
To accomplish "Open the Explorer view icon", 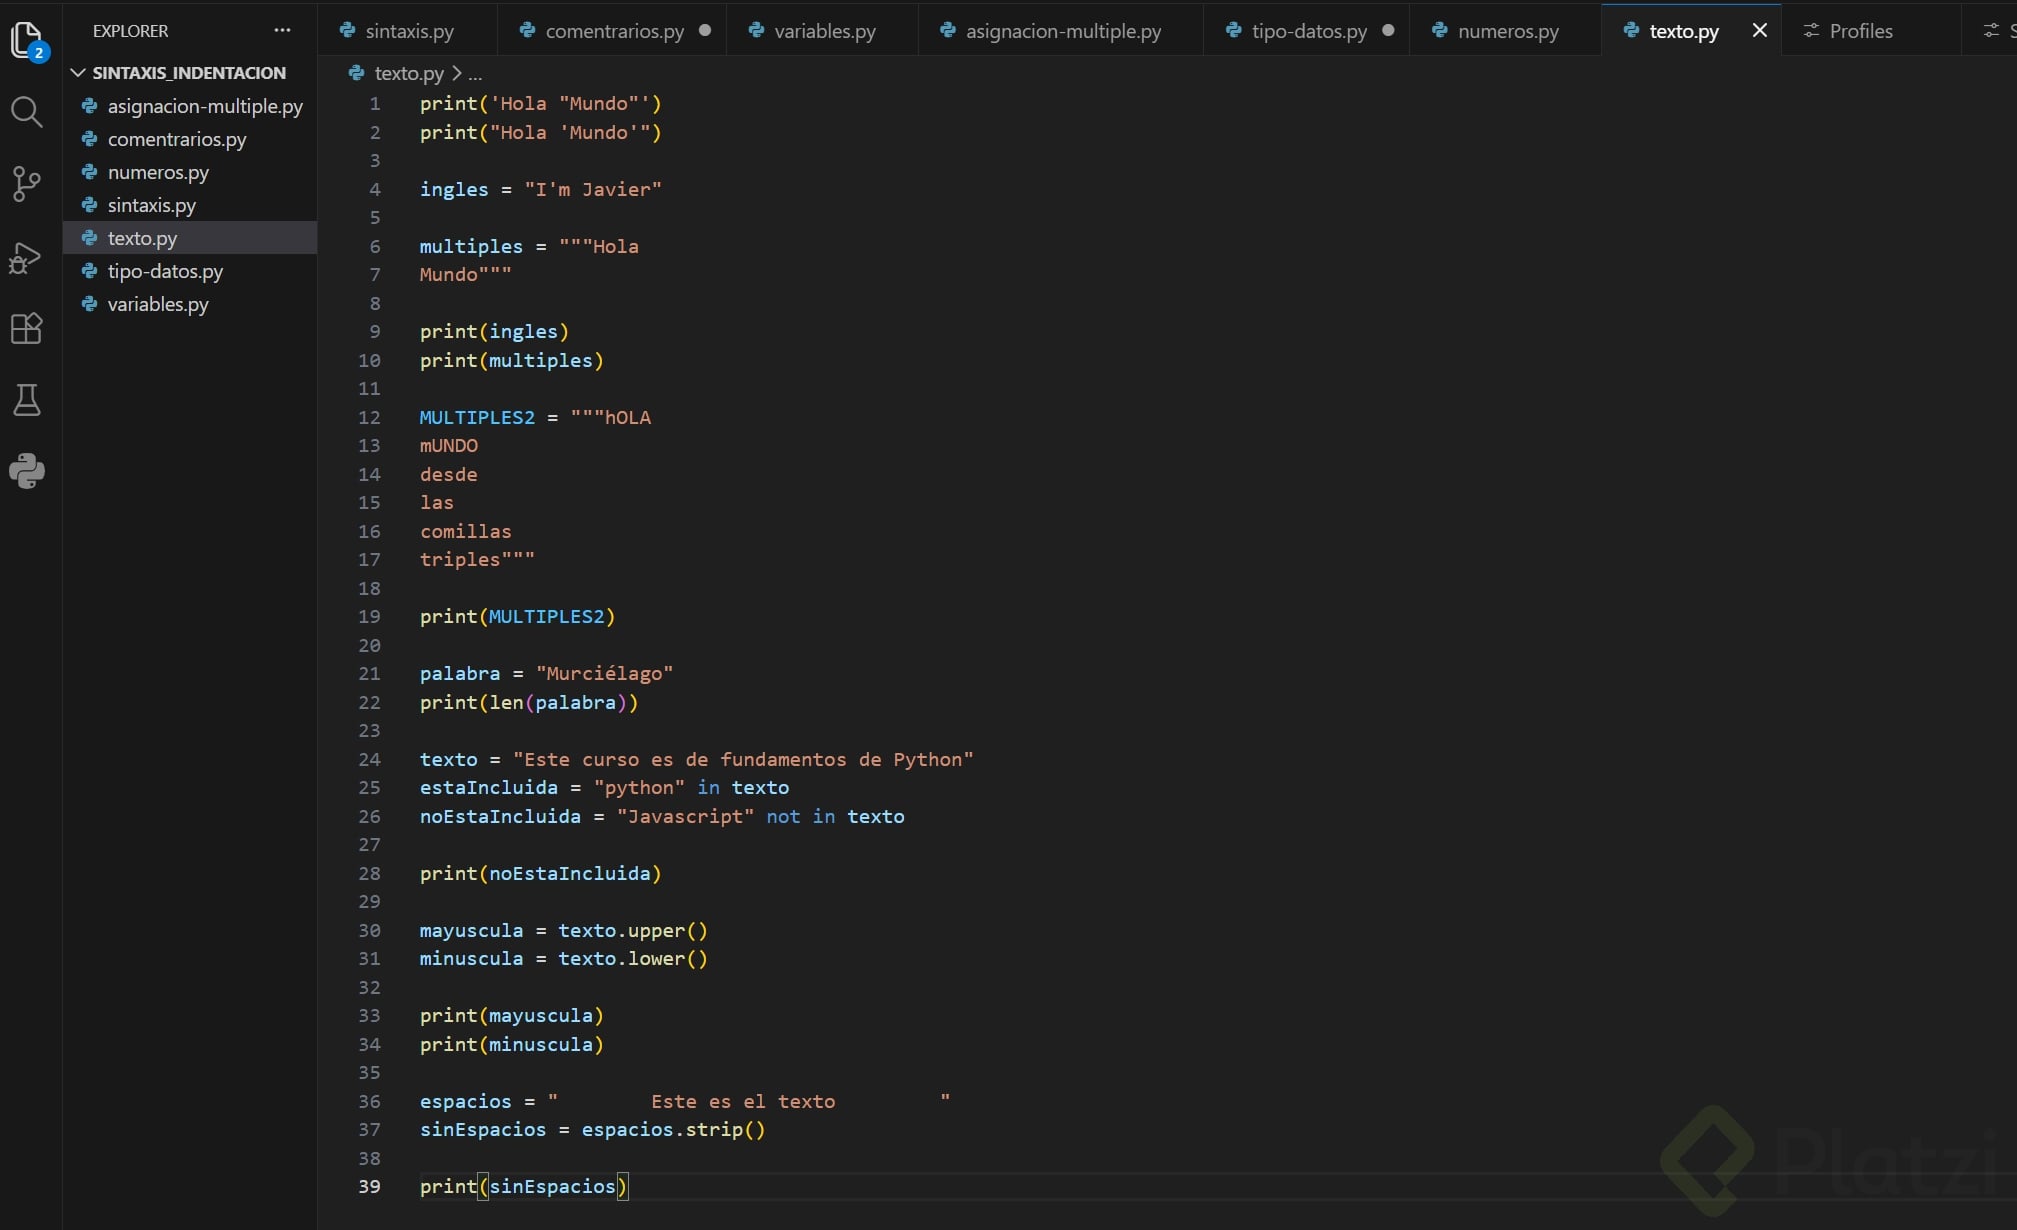I will coord(27,40).
